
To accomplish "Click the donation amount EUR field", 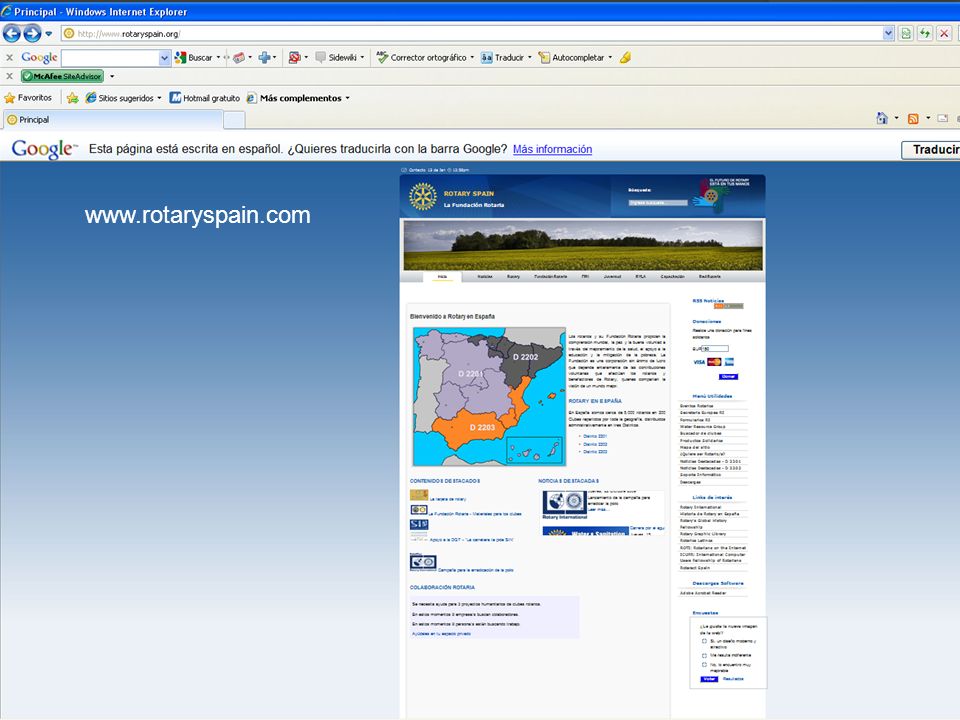I will click(x=714, y=349).
